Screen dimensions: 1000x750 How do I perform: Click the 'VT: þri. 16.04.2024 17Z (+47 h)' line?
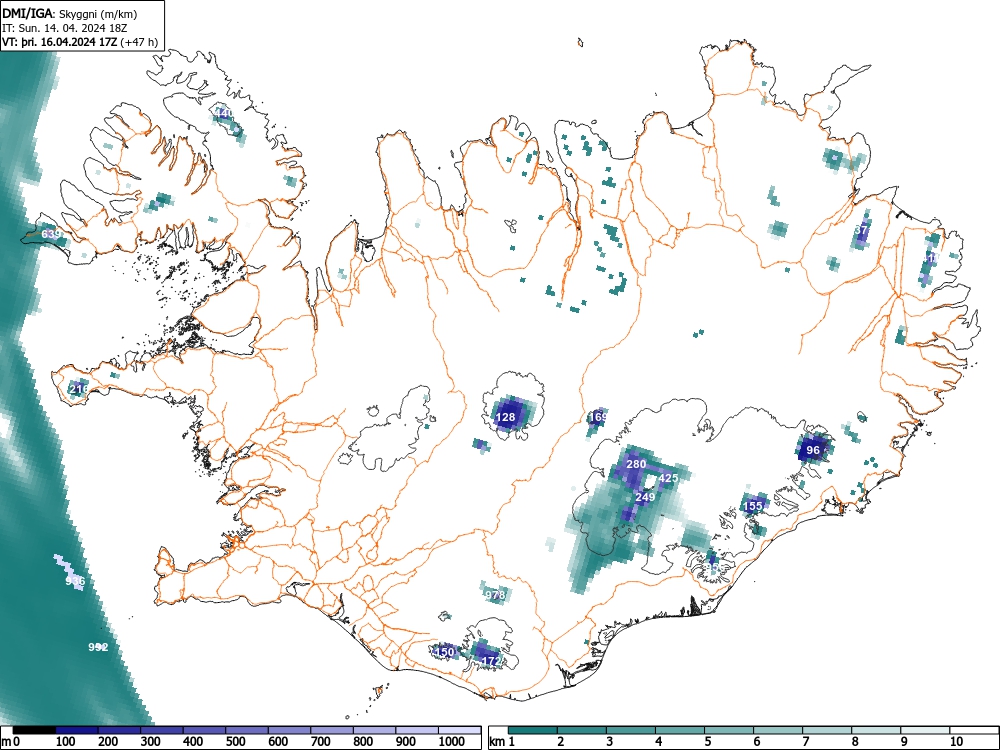pyautogui.click(x=80, y=42)
